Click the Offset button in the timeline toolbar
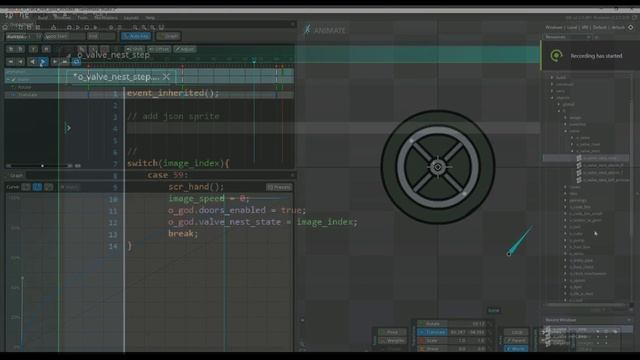 click(159, 49)
